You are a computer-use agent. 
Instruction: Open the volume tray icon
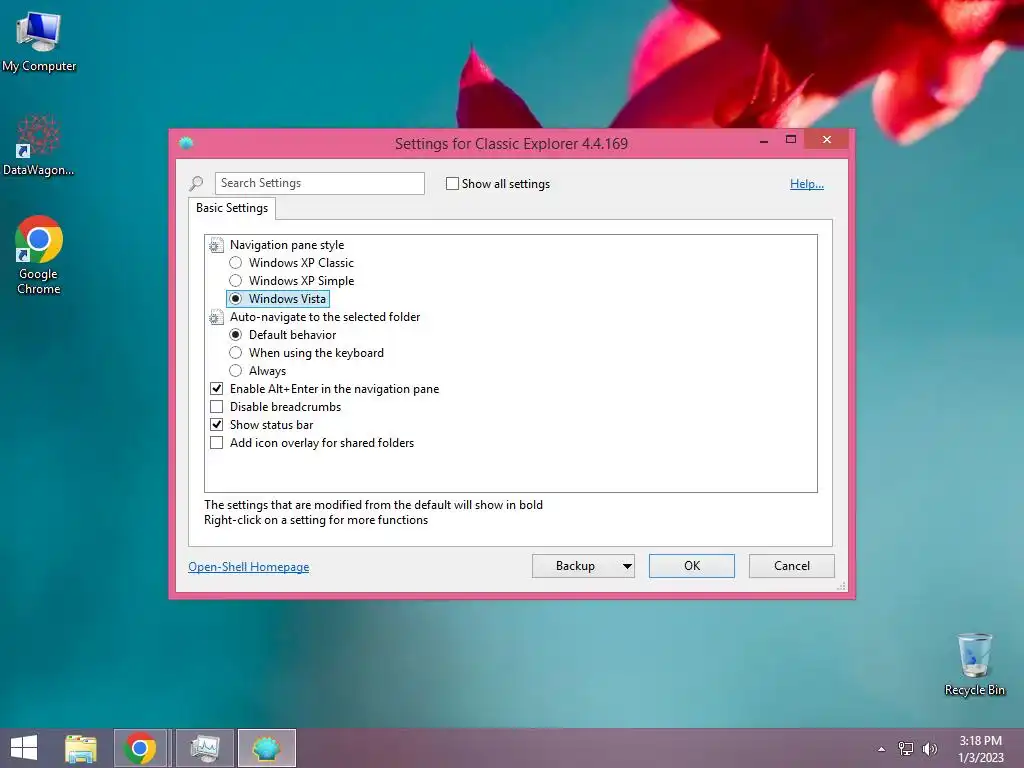click(929, 749)
